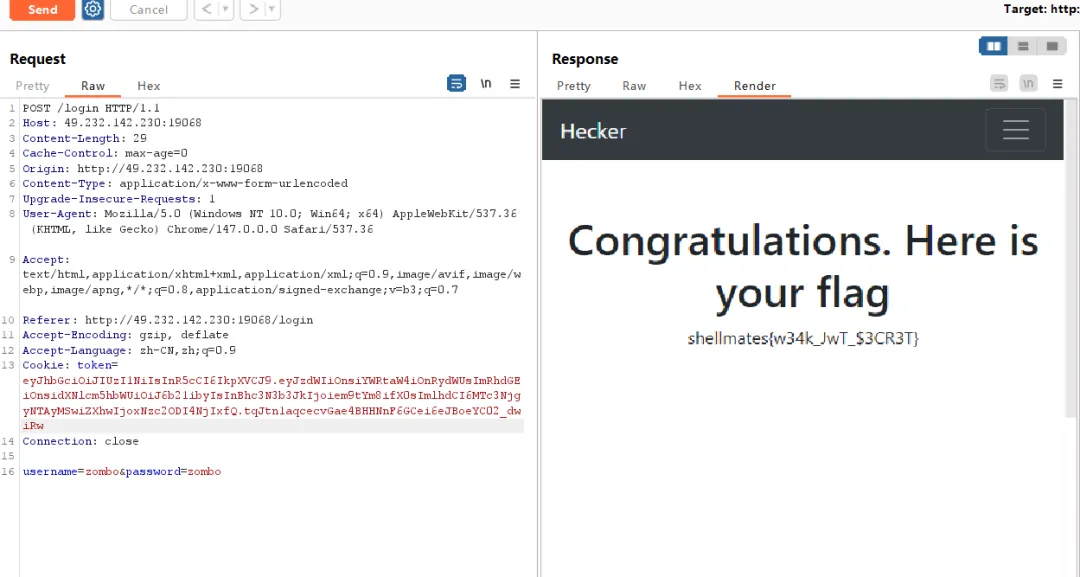This screenshot has height=577, width=1080.
Task: Click Cookie: token= header line
Action: pos(70,366)
